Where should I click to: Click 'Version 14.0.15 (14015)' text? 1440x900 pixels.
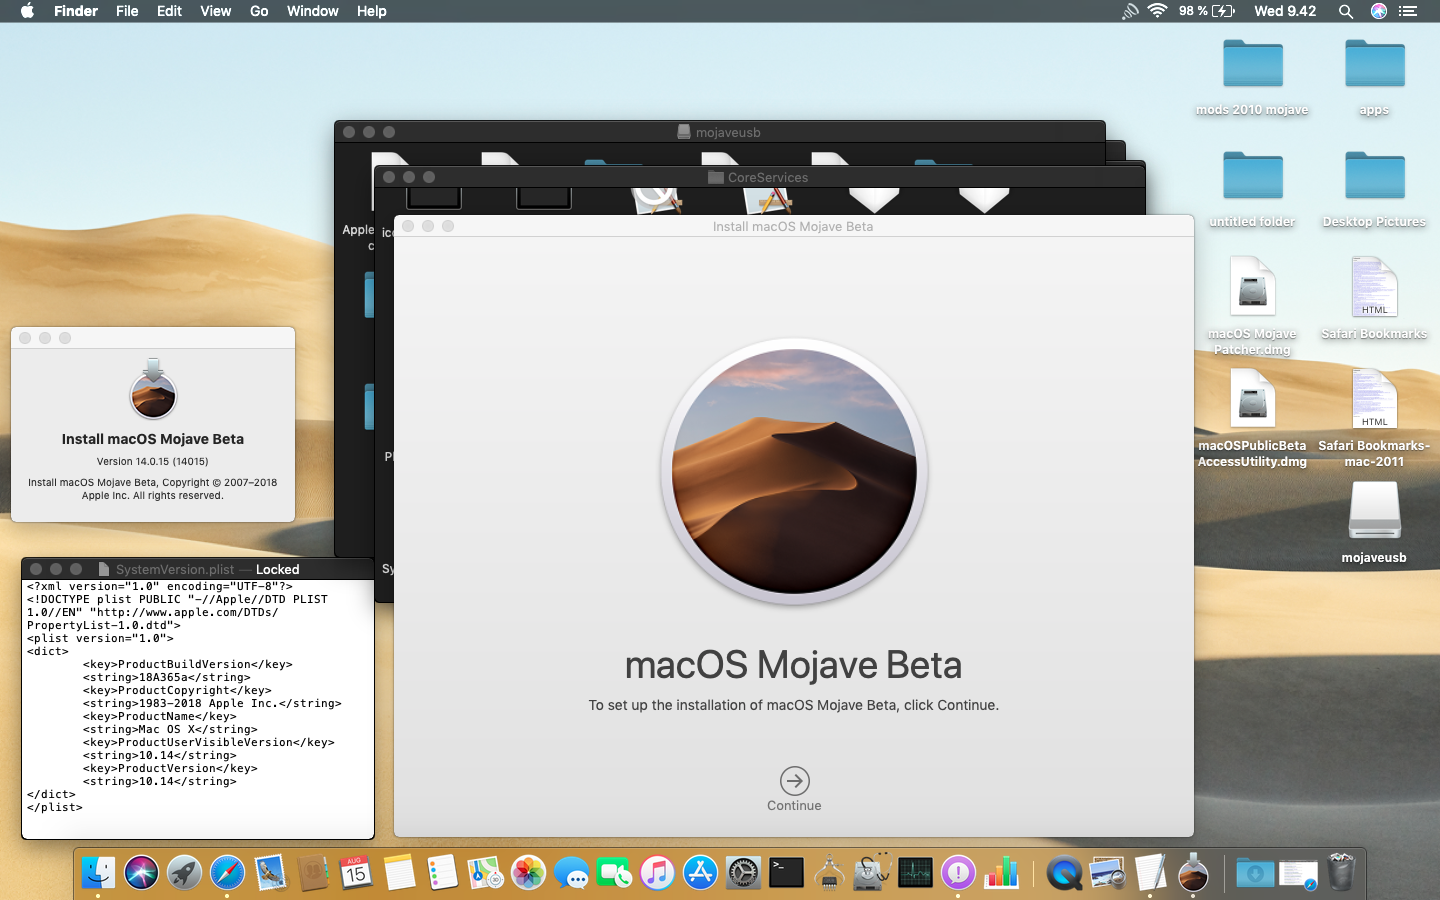pyautogui.click(x=153, y=461)
